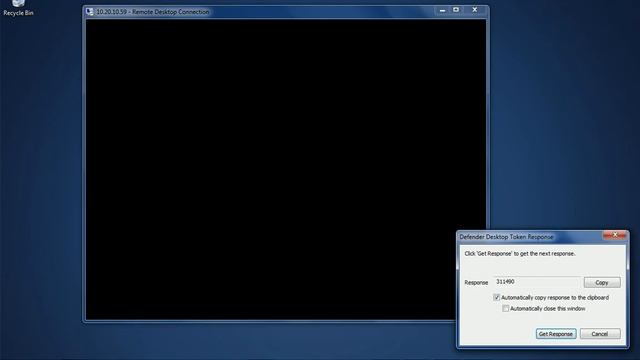Click the Copy button next to Response
The image size is (640, 360).
pos(602,282)
